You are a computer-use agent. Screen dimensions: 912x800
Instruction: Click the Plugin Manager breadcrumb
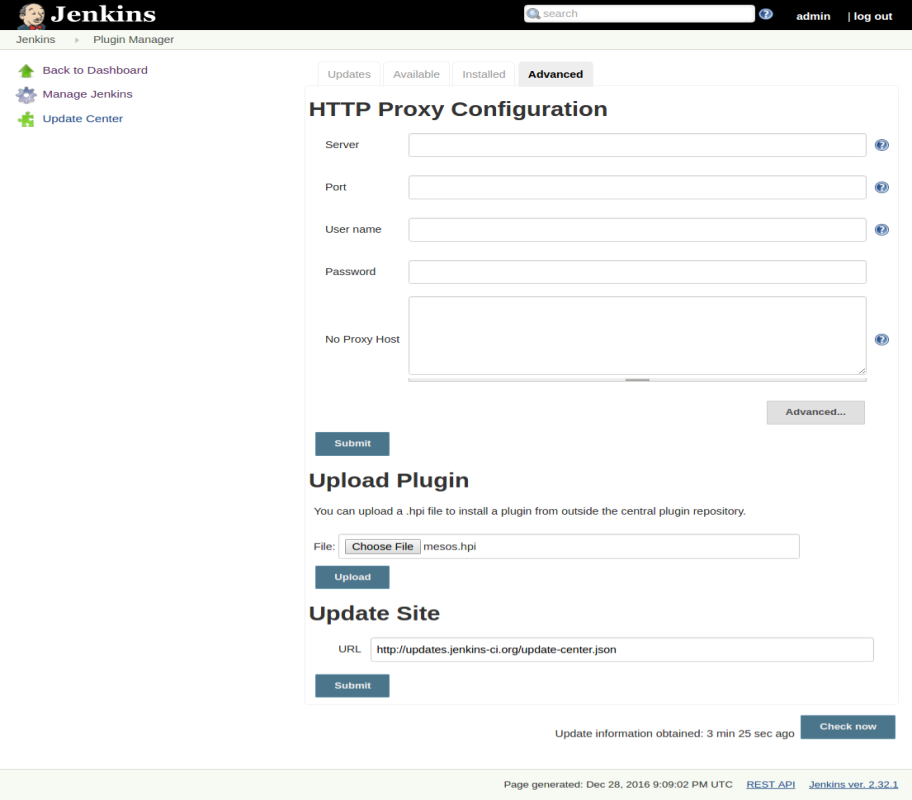[x=133, y=40]
